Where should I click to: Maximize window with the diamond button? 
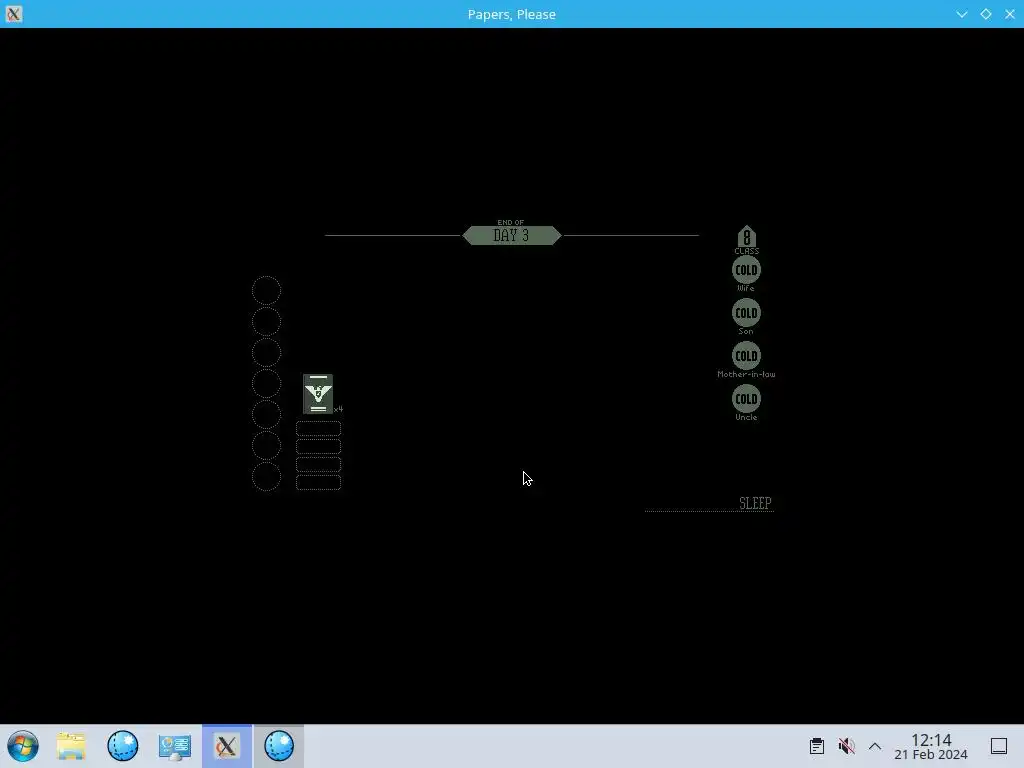[986, 14]
